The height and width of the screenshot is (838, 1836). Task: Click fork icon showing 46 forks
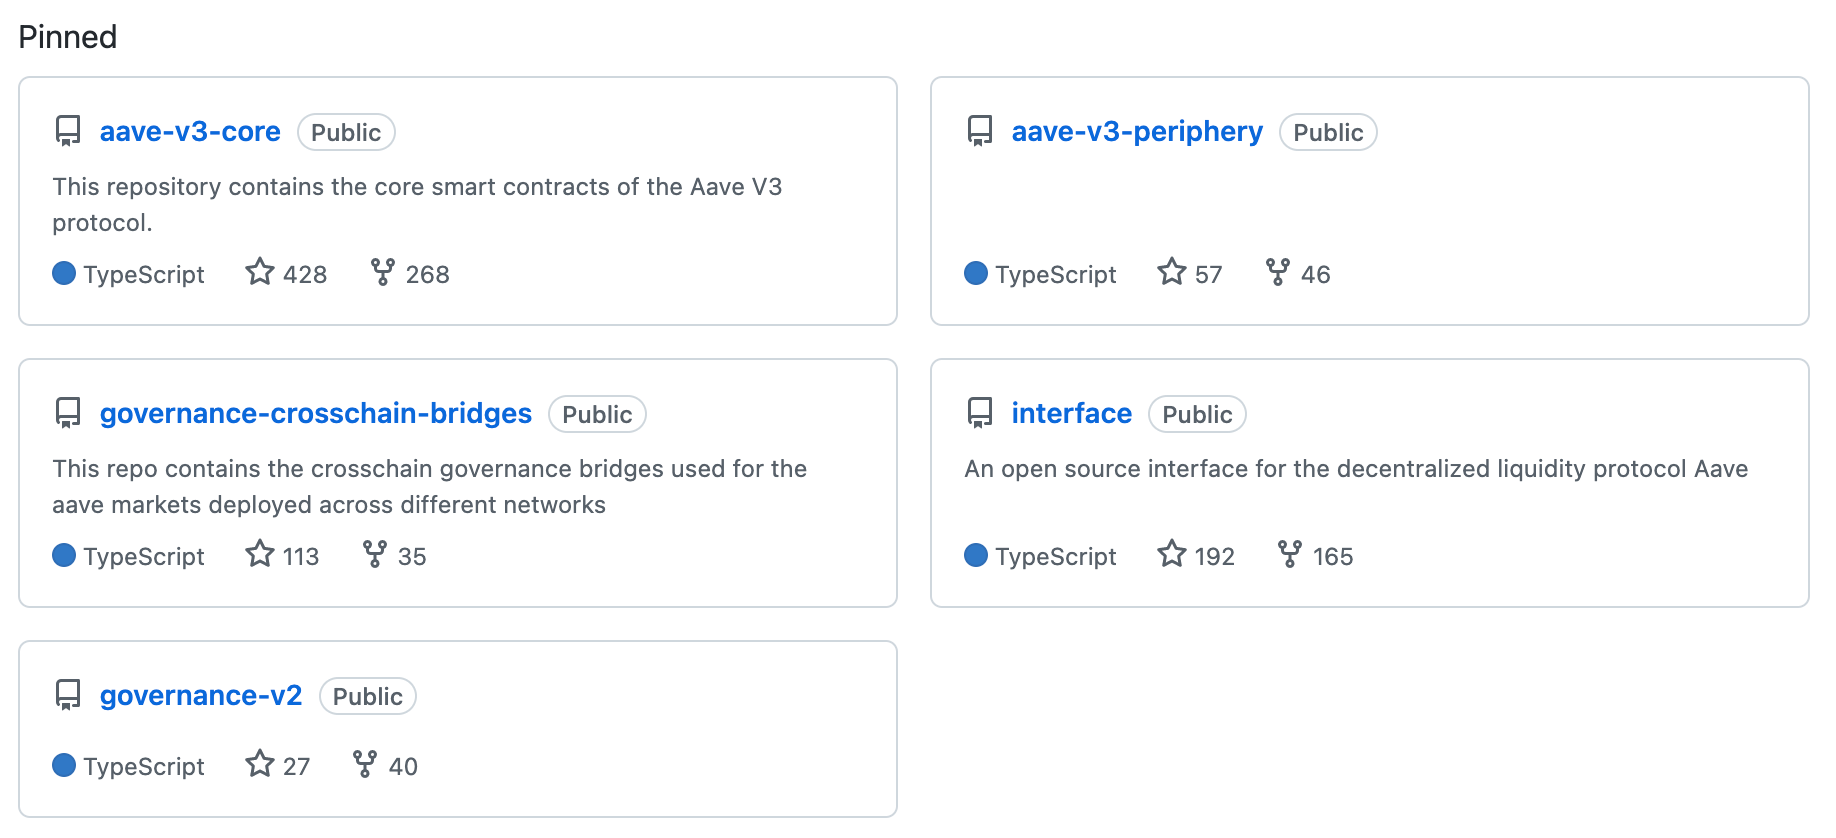coord(1278,272)
